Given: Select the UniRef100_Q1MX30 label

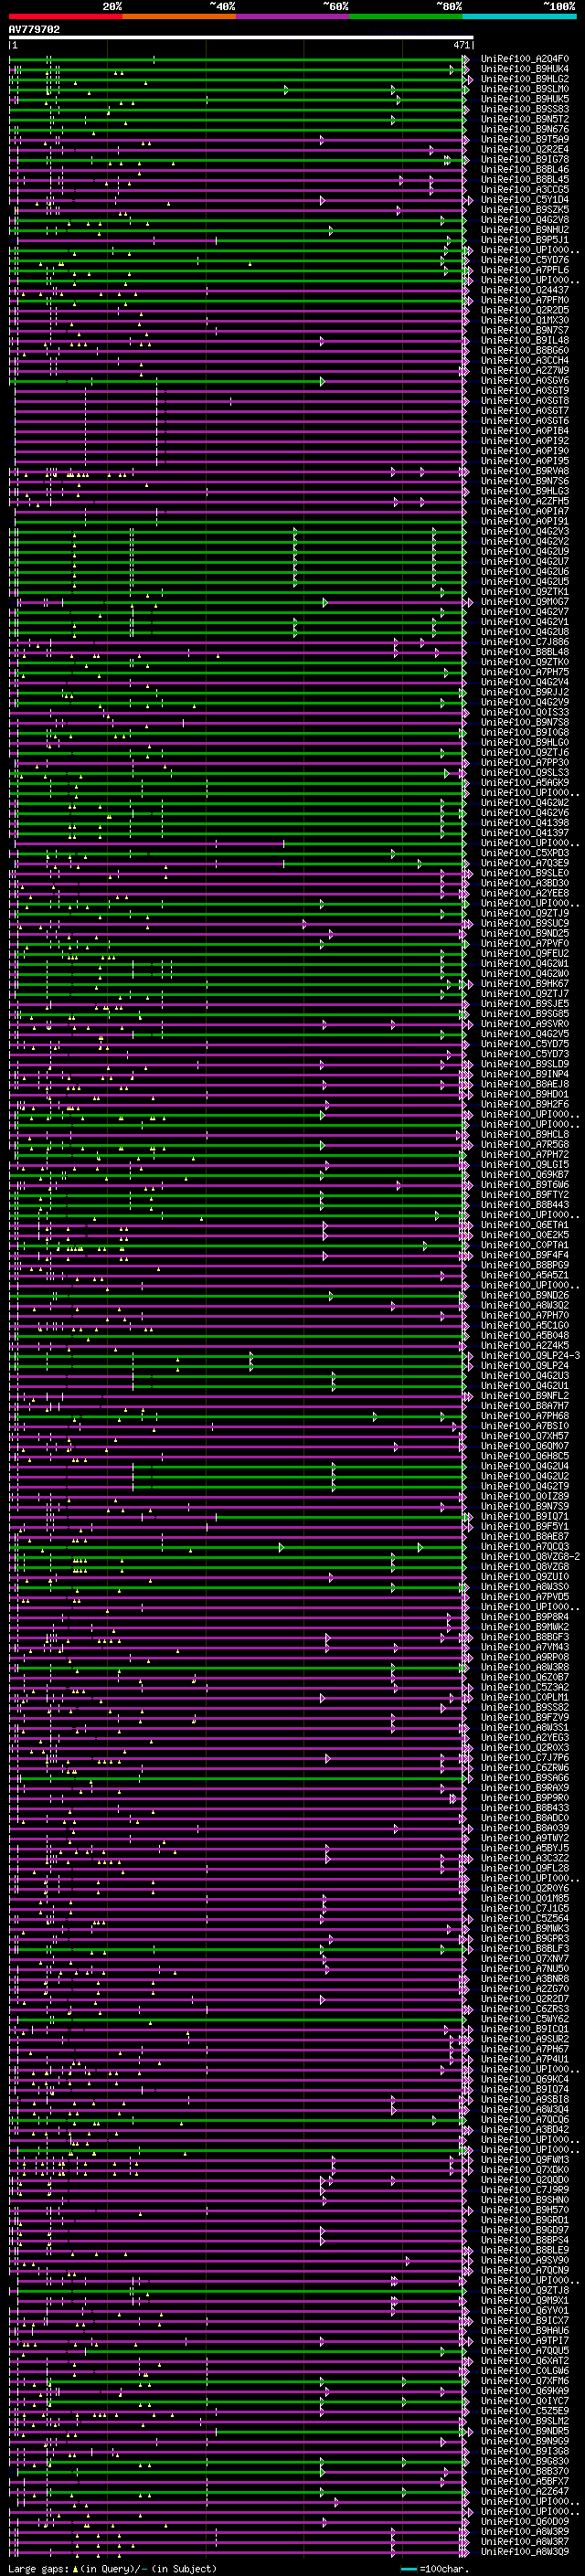Looking at the screenshot, I should coord(525,320).
